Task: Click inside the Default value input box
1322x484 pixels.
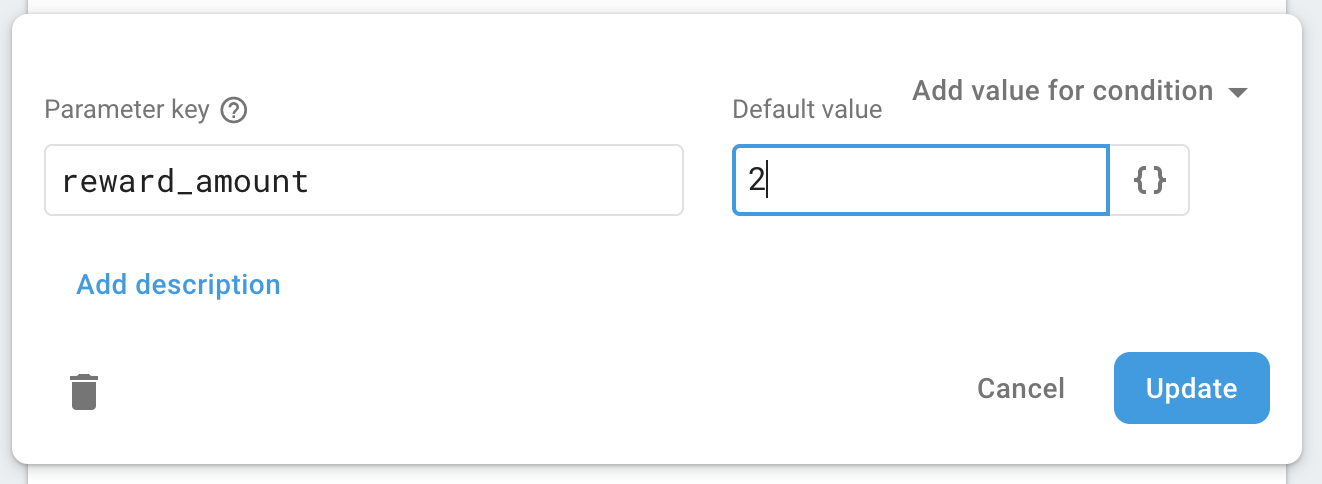Action: pos(920,180)
